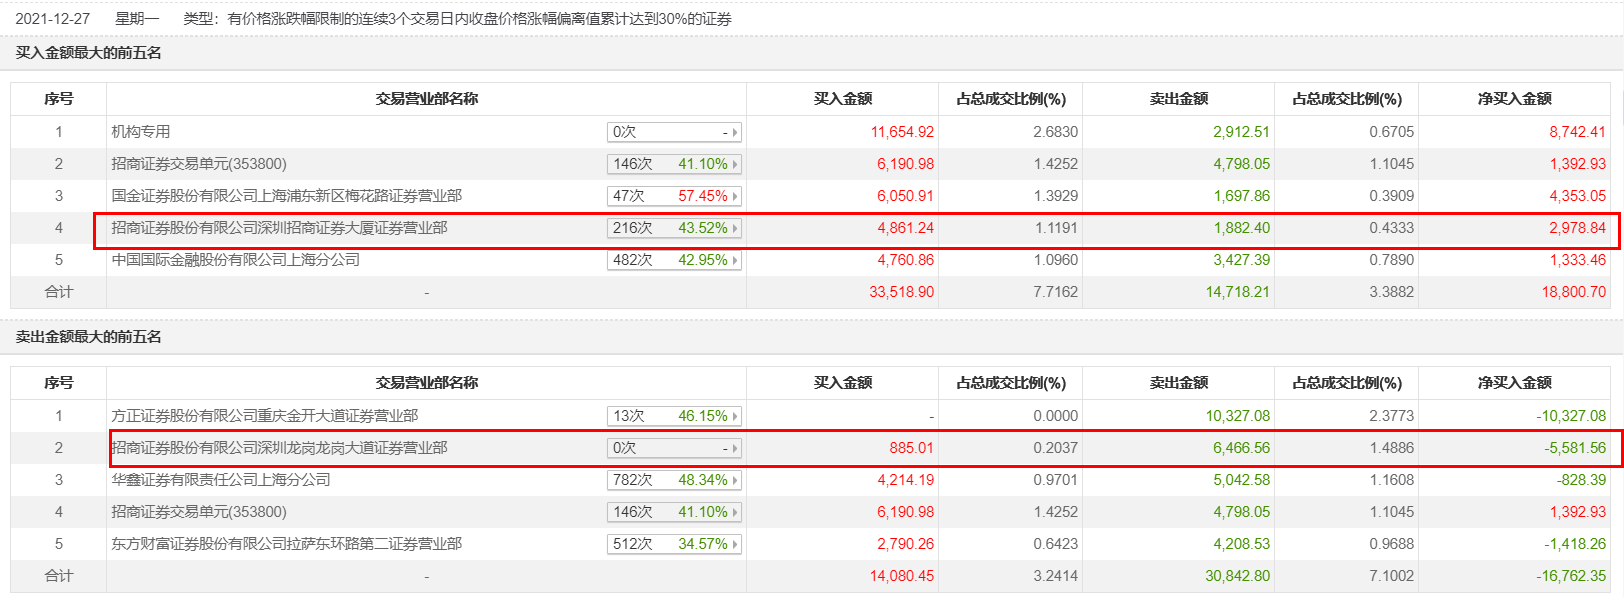Click 买入金额 header in sell table
This screenshot has height=597, width=1624.
coord(843,383)
